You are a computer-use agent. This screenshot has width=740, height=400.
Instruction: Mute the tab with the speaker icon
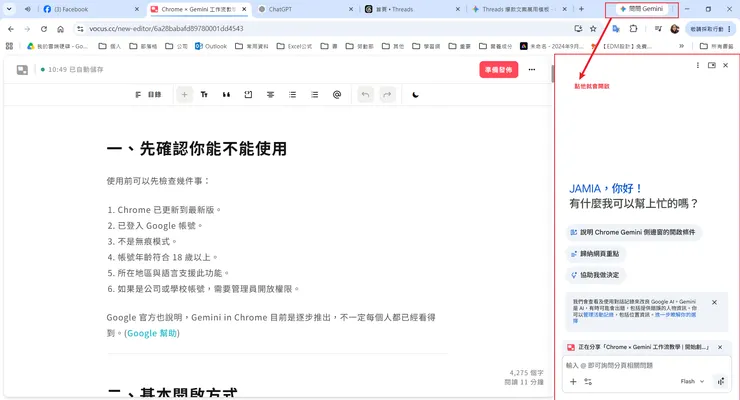28,9
